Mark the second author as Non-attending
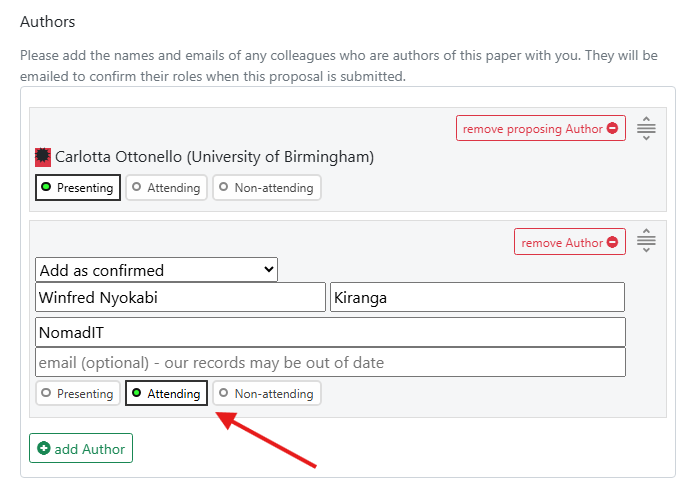Image resolution: width=684 pixels, height=484 pixels. click(266, 394)
